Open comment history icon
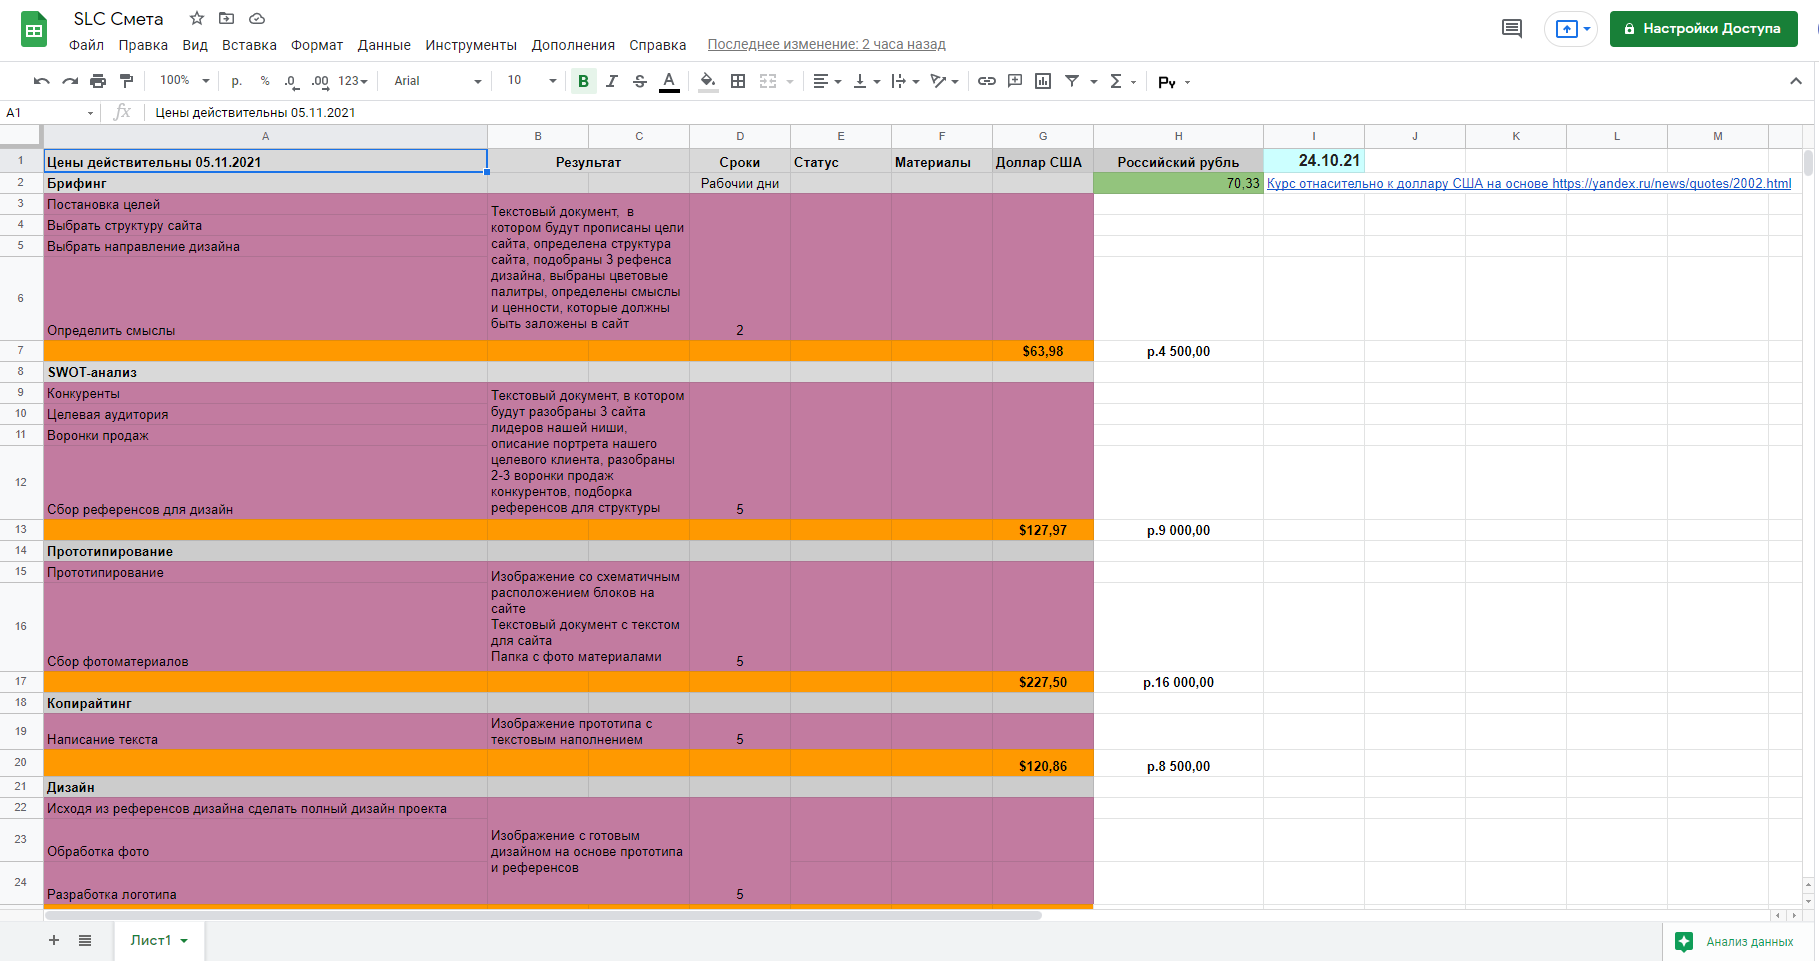This screenshot has height=961, width=1819. pos(1512,29)
